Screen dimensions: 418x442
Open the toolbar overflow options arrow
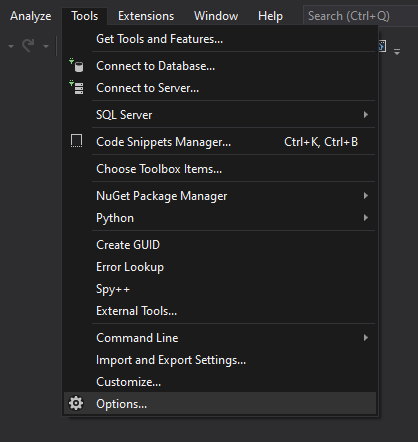point(397,52)
